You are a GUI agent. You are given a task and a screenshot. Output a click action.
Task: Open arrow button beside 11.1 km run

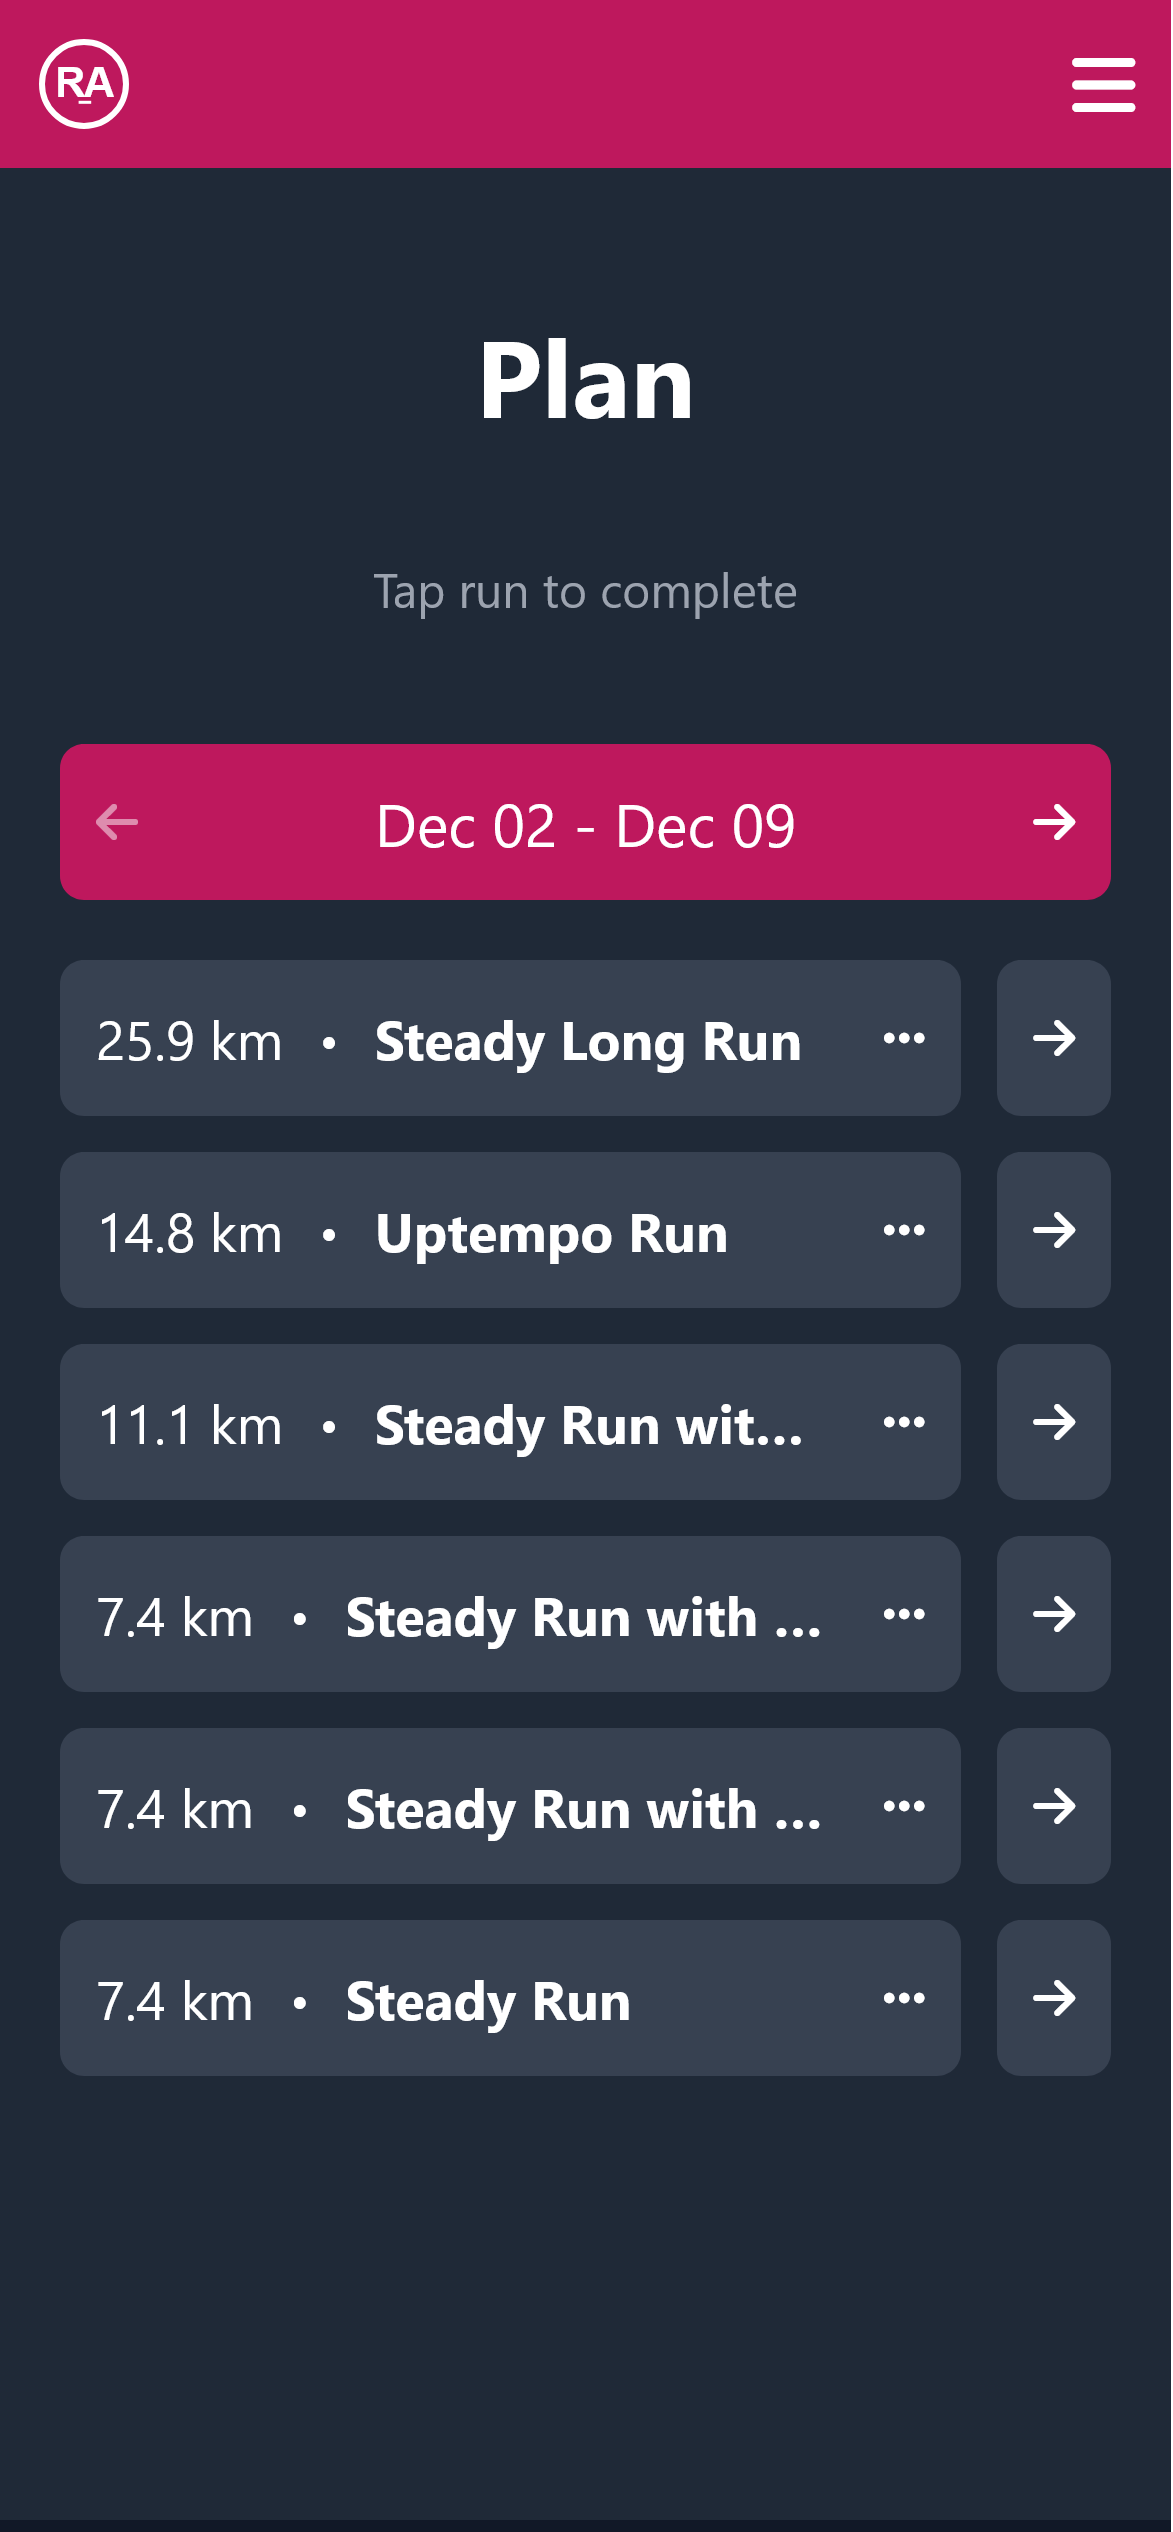point(1054,1422)
